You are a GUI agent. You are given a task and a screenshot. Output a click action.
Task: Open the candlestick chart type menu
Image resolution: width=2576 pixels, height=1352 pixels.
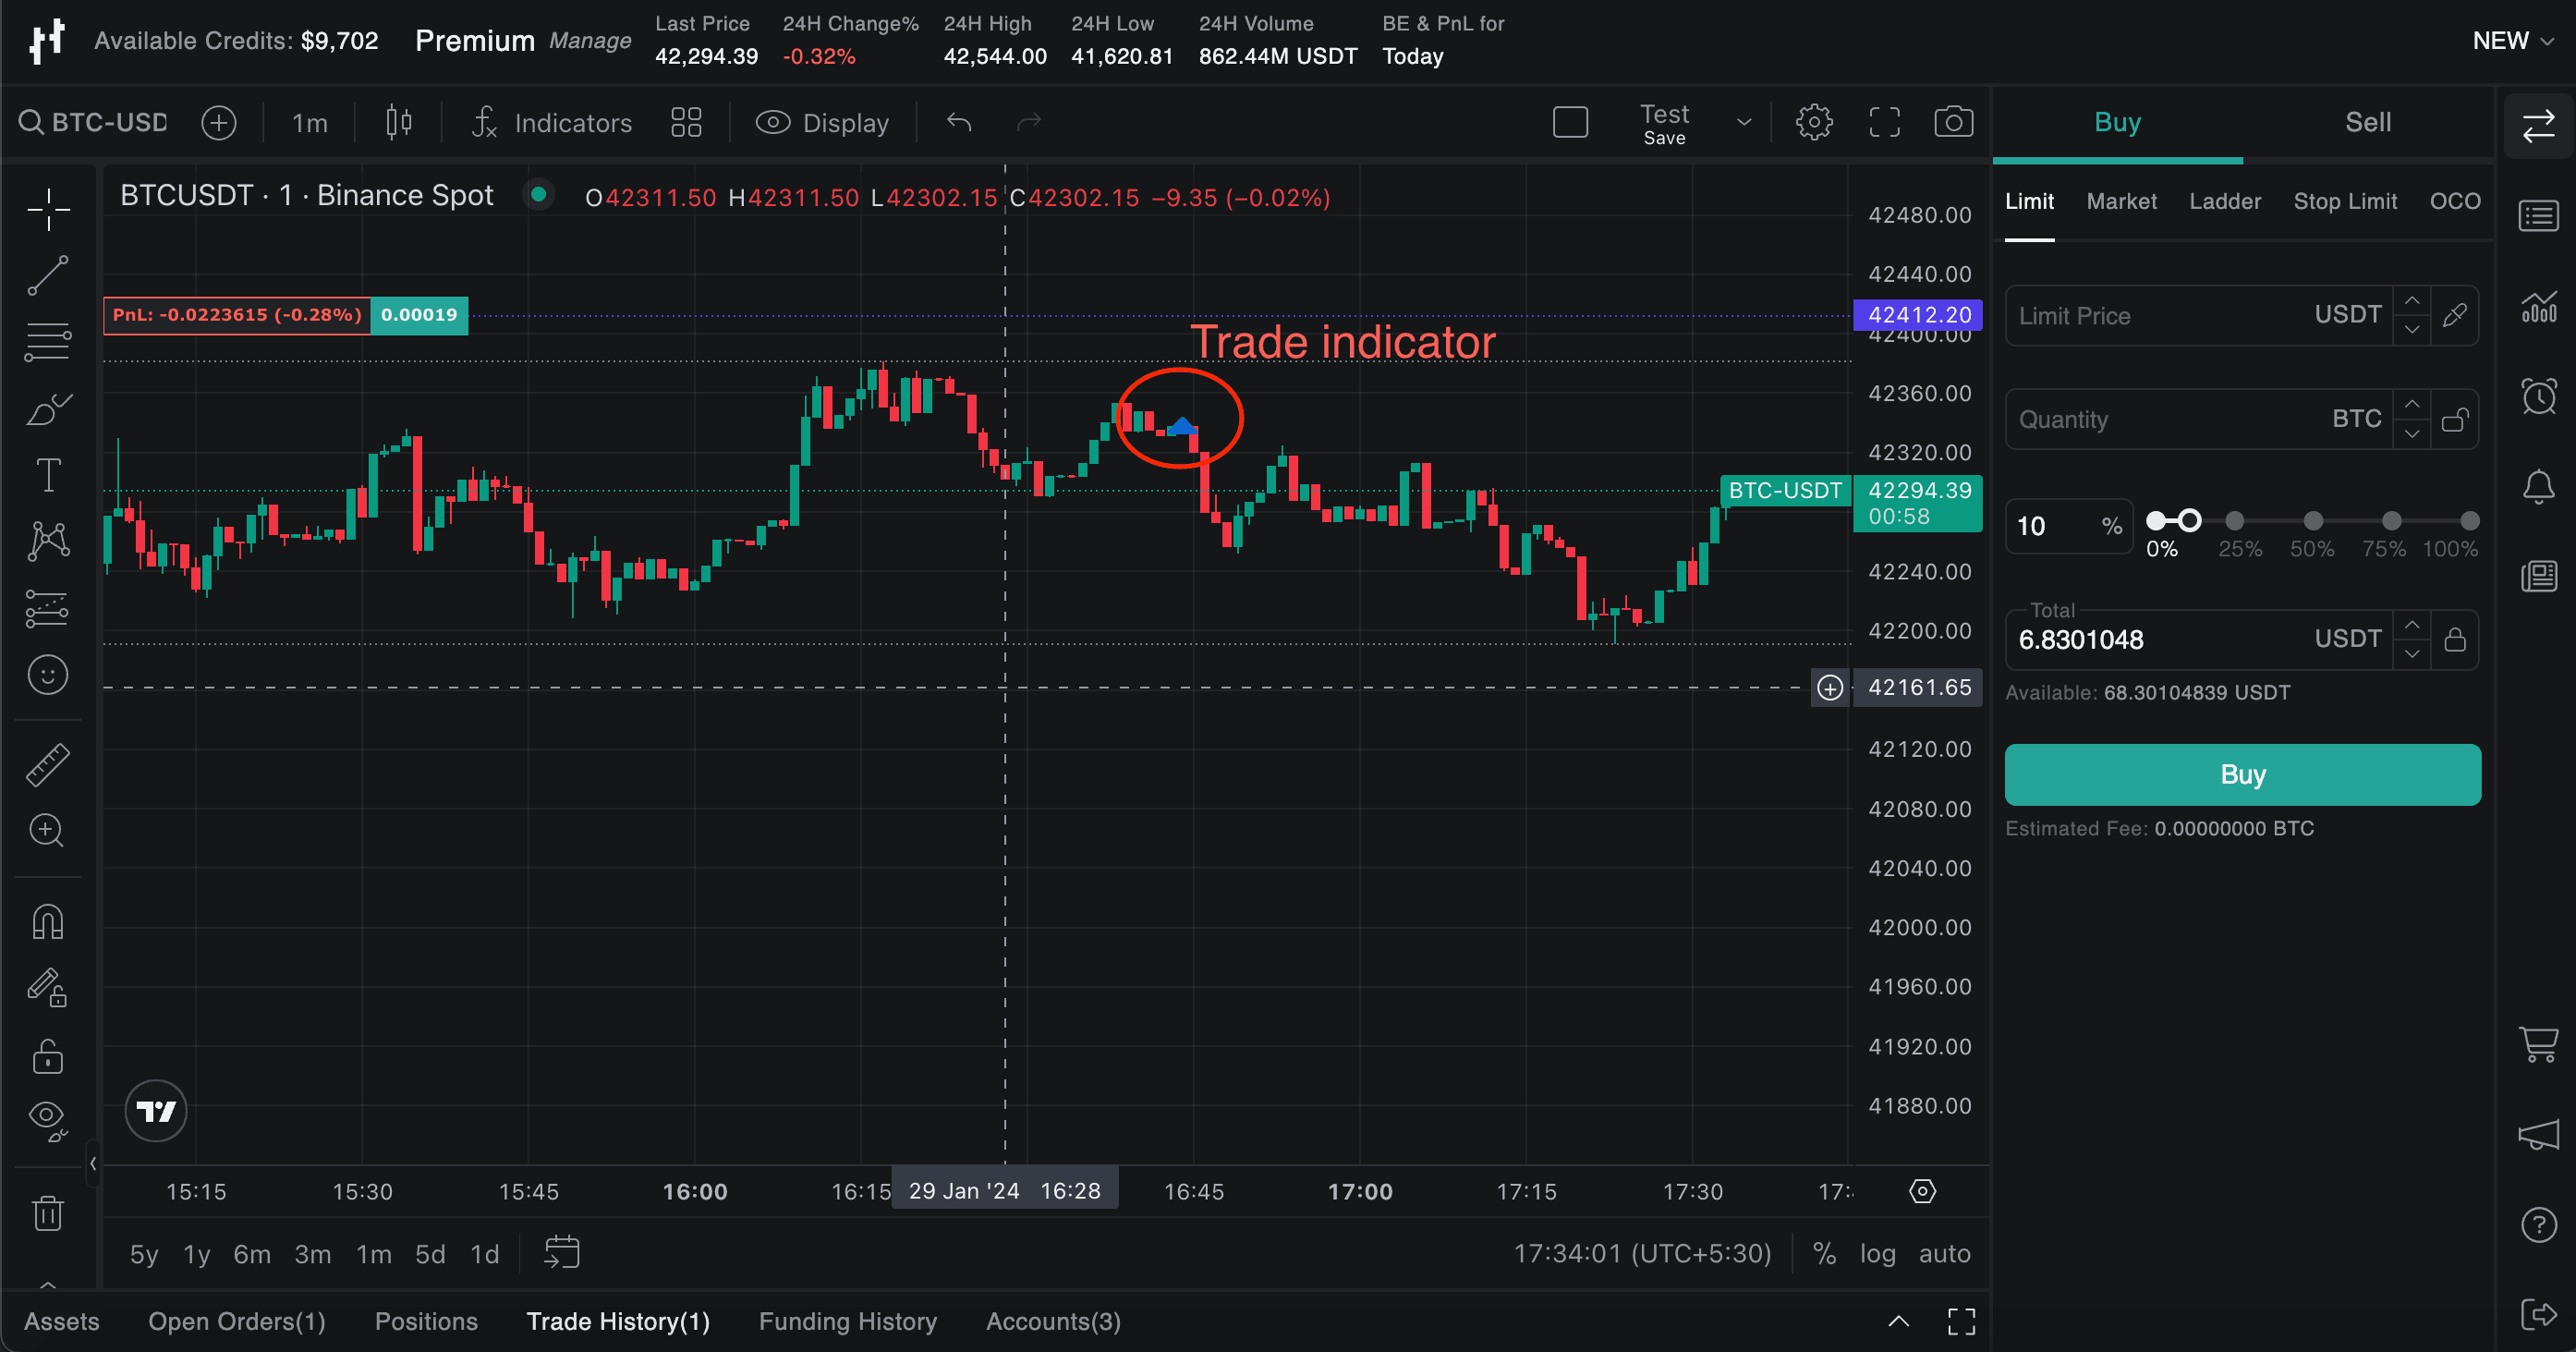click(x=398, y=122)
